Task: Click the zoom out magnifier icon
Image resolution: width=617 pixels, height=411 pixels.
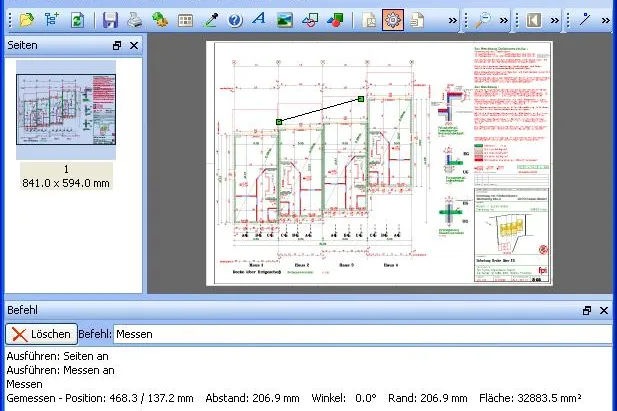Action: tap(483, 20)
